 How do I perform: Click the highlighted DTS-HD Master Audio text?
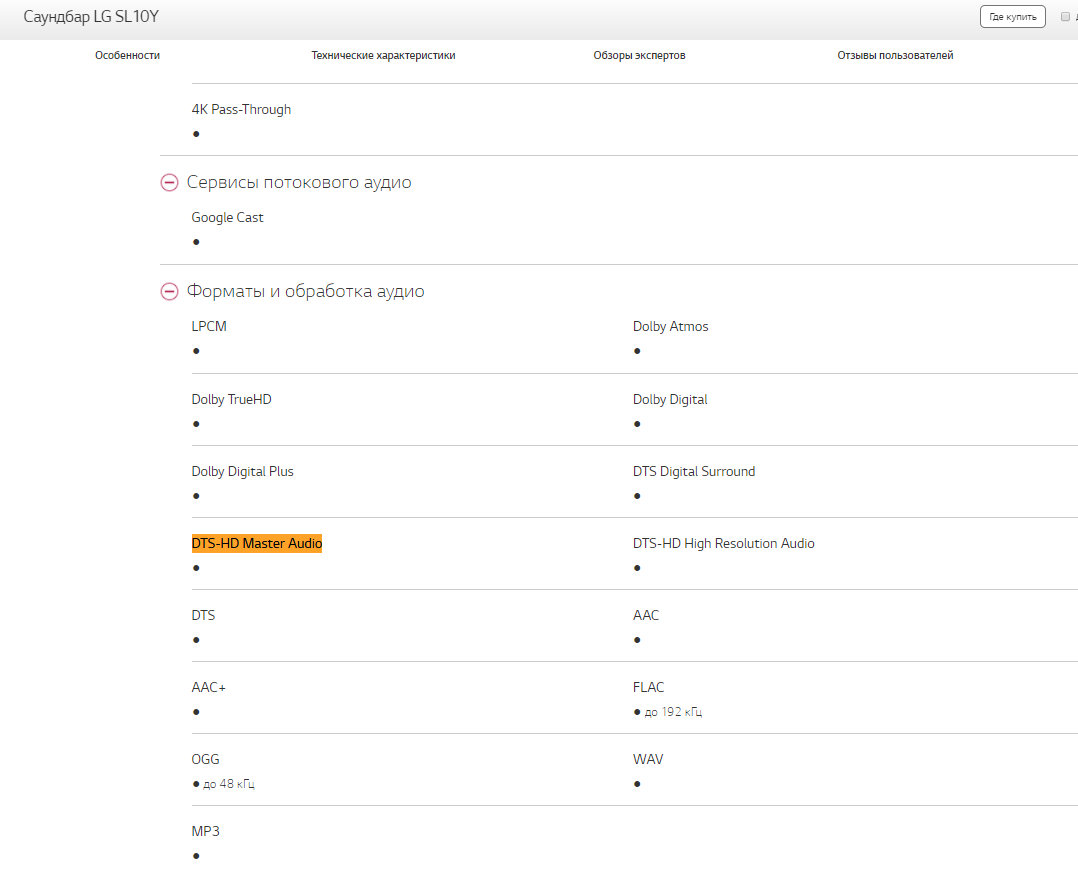[257, 544]
